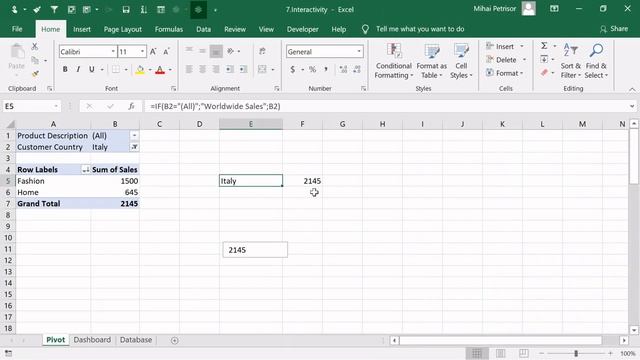Open Conditional Formatting menu
640x360 pixels.
393,61
